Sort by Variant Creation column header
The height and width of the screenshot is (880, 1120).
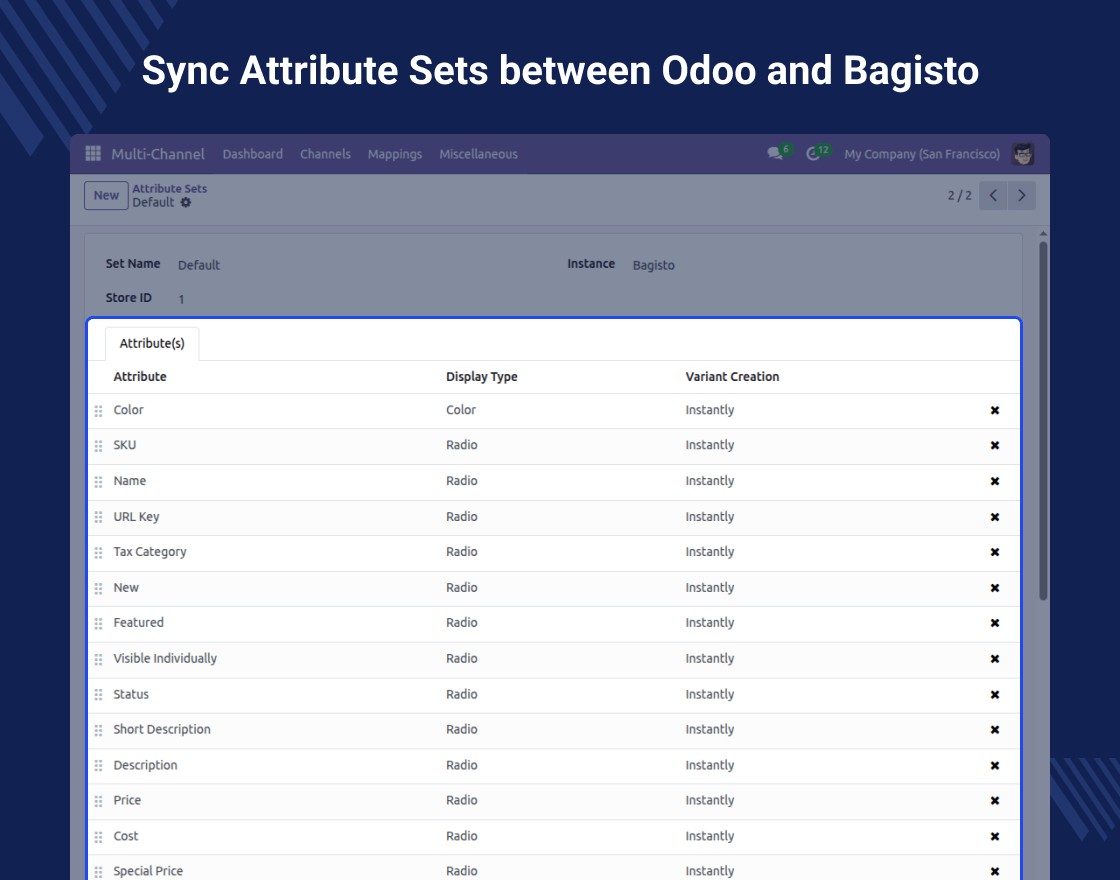pyautogui.click(x=732, y=376)
